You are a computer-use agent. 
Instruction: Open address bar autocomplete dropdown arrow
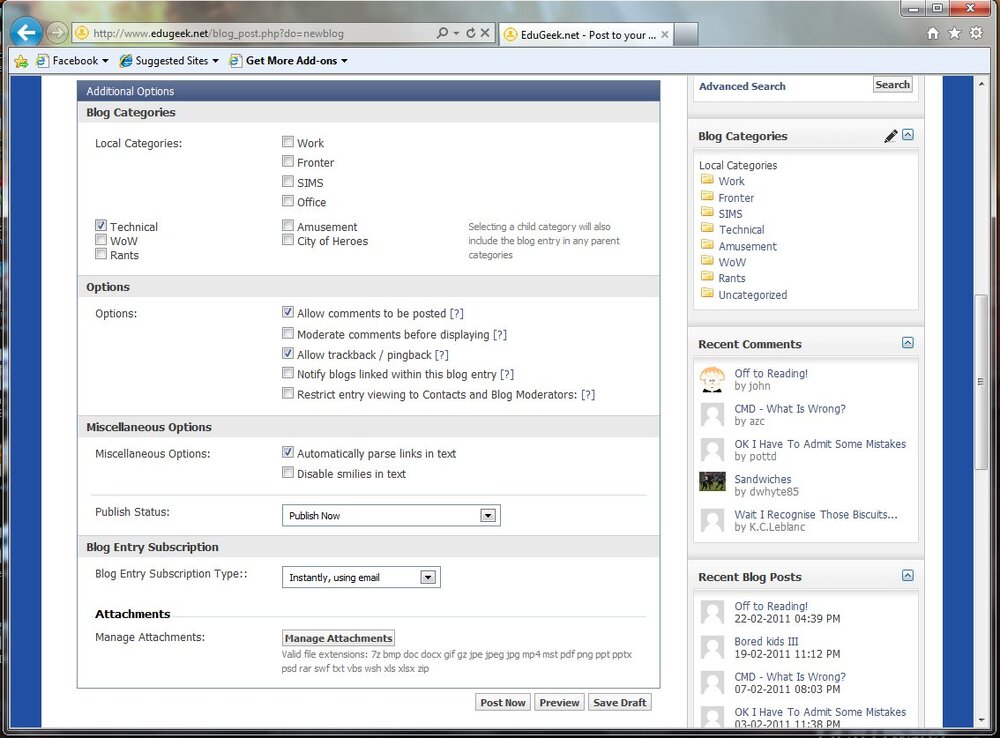pyautogui.click(x=457, y=33)
